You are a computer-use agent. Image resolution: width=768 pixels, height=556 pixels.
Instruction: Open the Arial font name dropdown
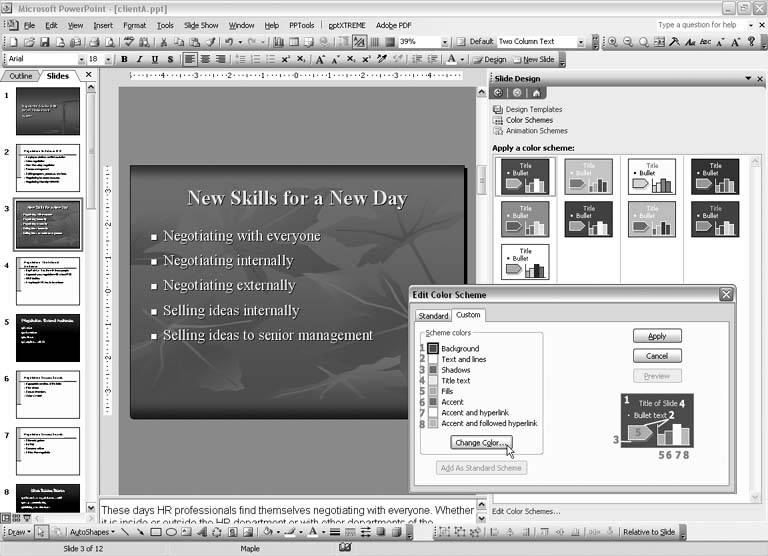point(80,60)
